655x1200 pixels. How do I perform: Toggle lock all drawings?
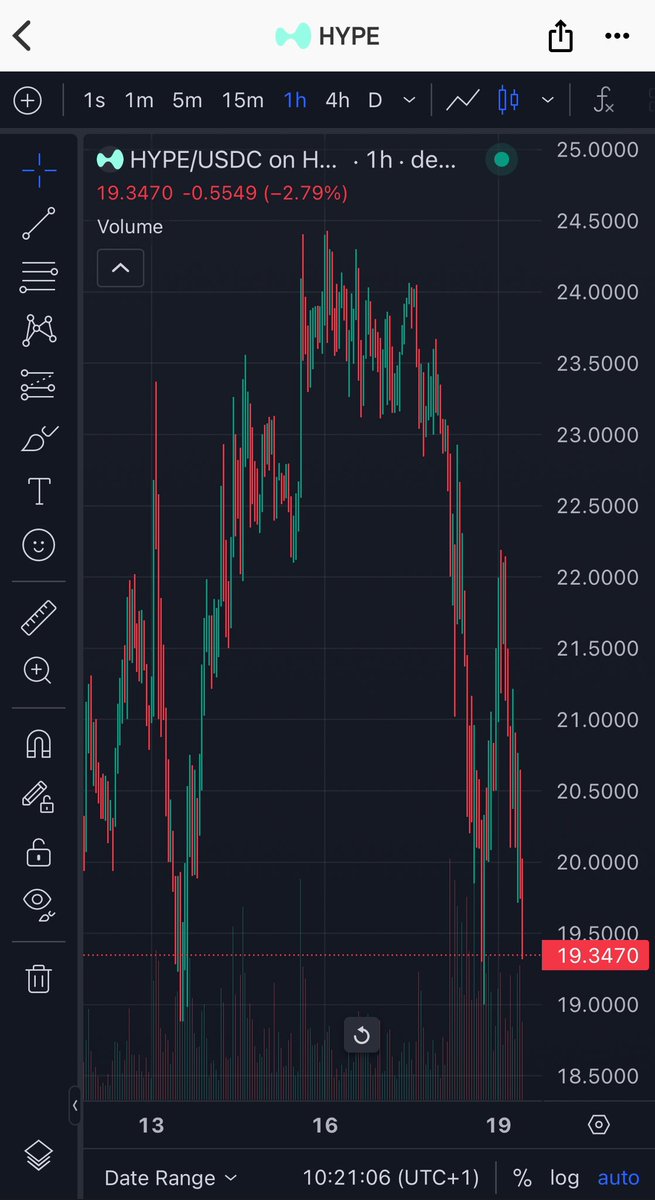coord(39,852)
